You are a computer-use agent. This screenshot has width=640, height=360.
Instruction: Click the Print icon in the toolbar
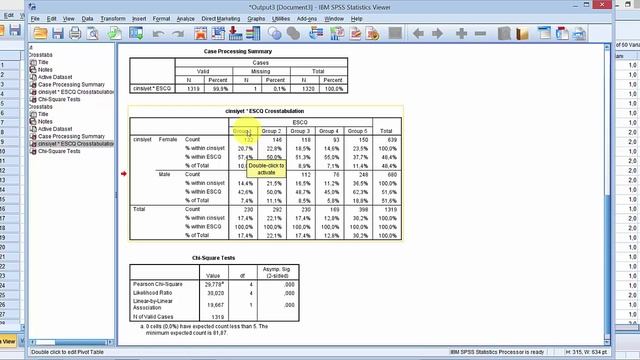coord(75,33)
